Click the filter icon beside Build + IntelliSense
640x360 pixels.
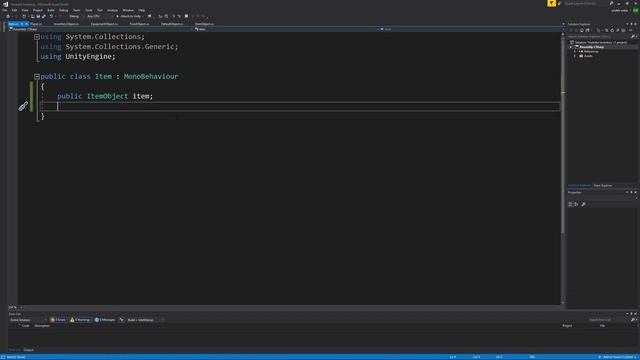point(122,320)
